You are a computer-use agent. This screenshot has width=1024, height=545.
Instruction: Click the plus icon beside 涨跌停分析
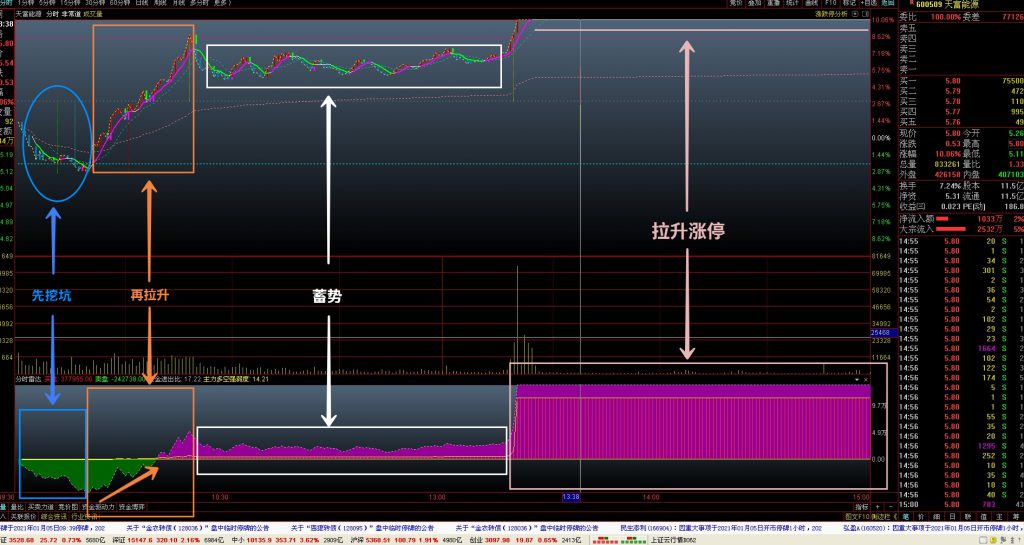coord(856,14)
